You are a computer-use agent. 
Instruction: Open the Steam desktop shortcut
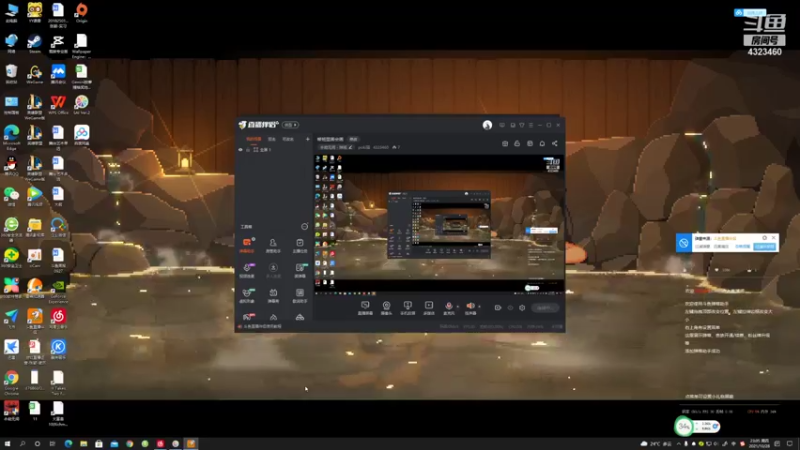35,43
